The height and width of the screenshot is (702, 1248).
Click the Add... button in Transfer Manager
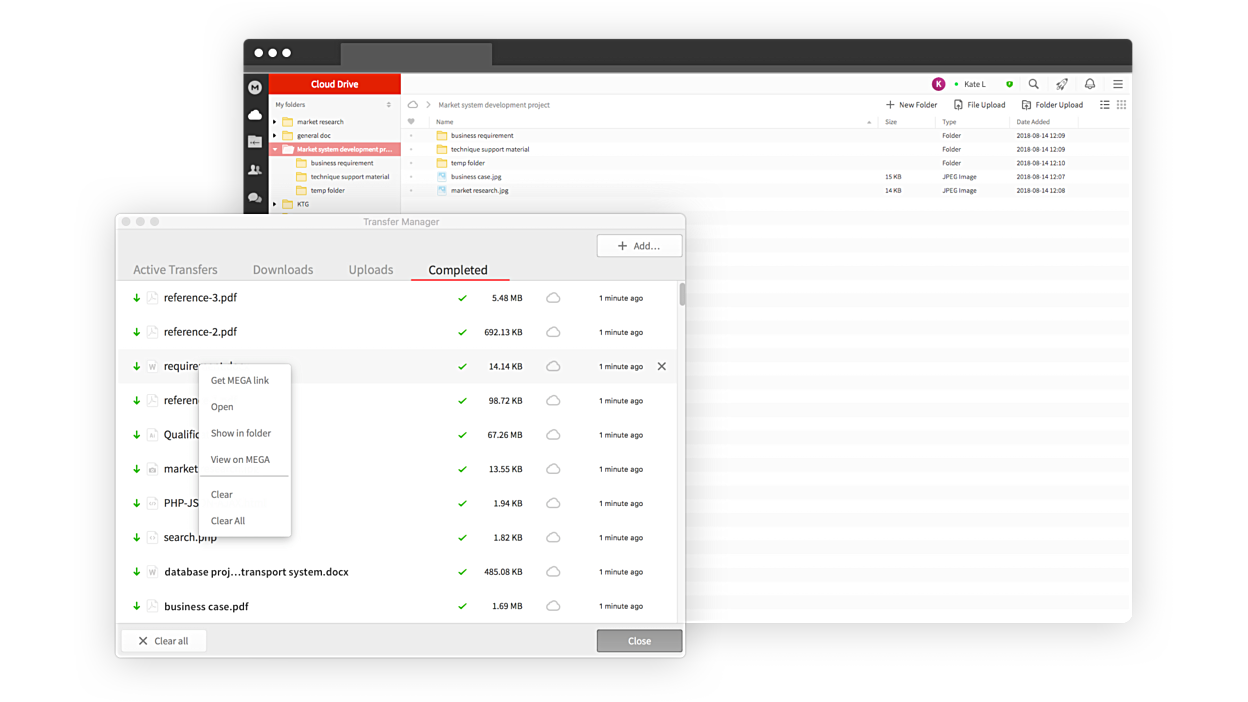pos(639,246)
